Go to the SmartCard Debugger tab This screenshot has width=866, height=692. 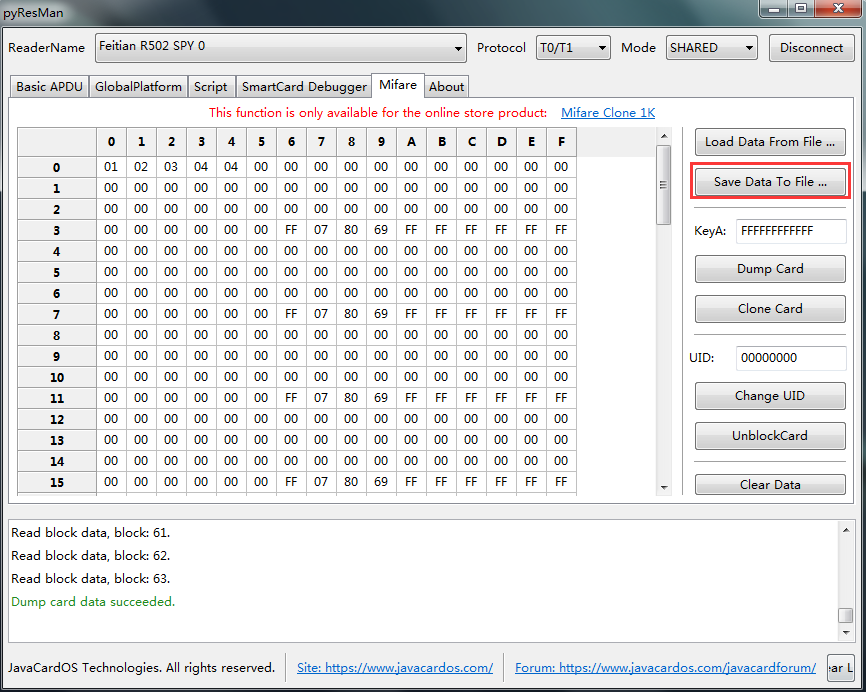(304, 87)
